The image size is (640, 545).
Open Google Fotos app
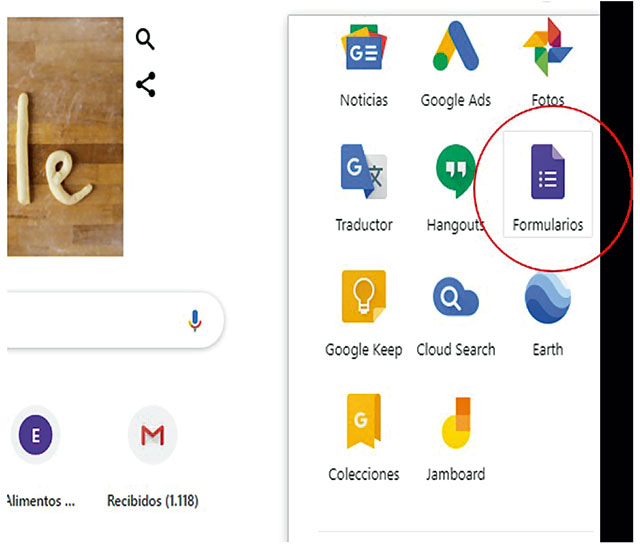point(547,52)
